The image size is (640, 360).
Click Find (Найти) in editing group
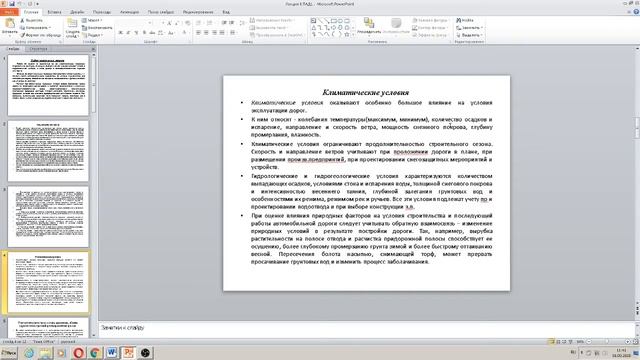(465, 20)
